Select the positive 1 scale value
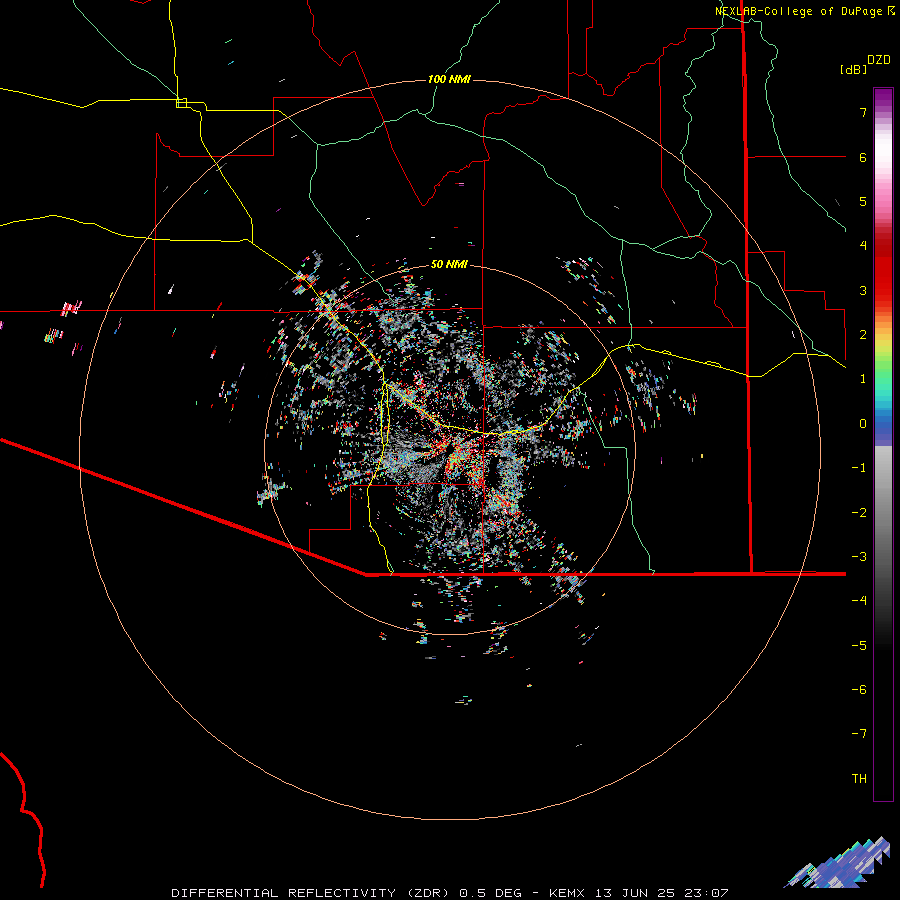 tap(863, 379)
